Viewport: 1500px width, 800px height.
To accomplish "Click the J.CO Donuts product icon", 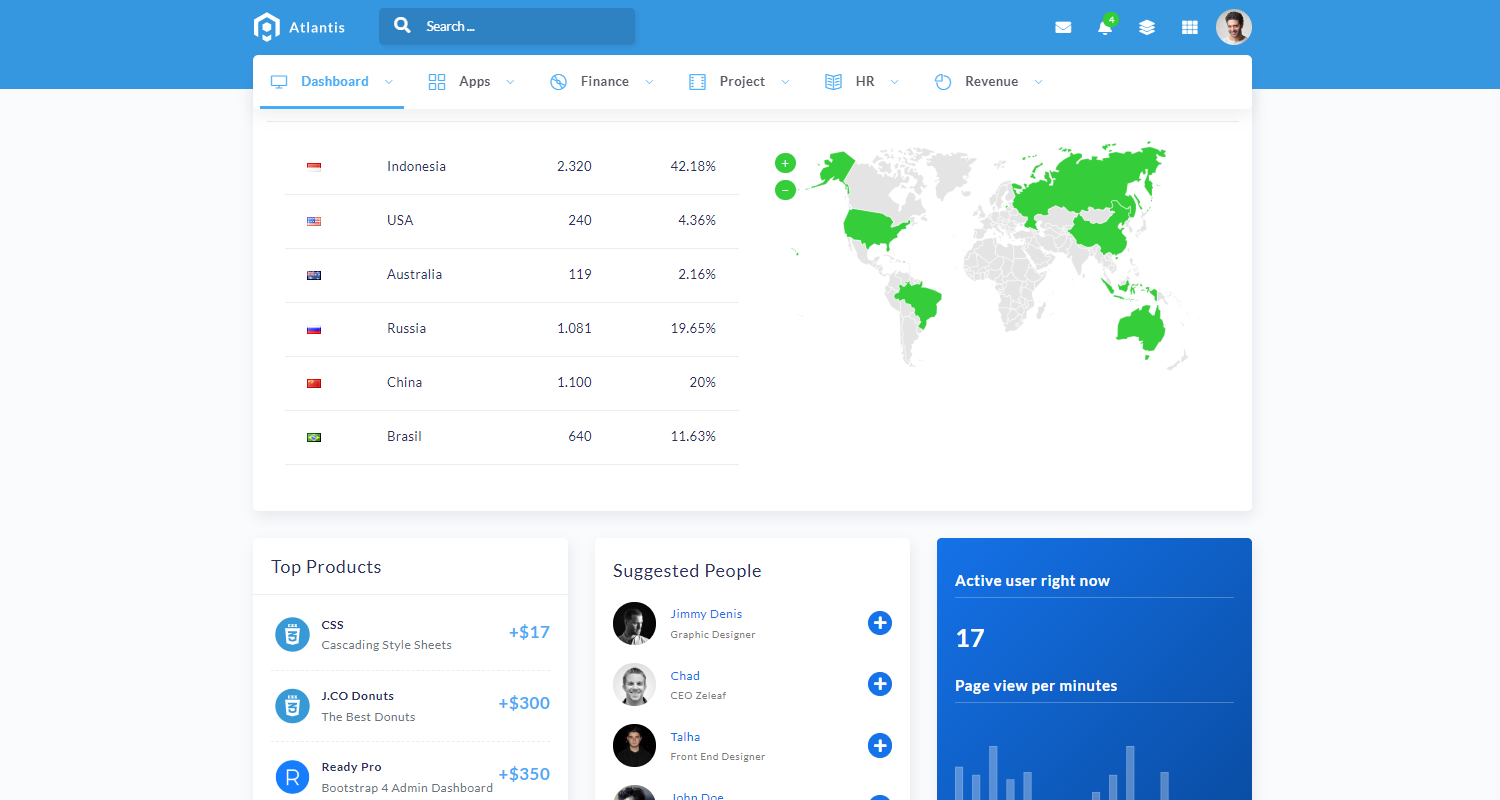I will point(292,706).
